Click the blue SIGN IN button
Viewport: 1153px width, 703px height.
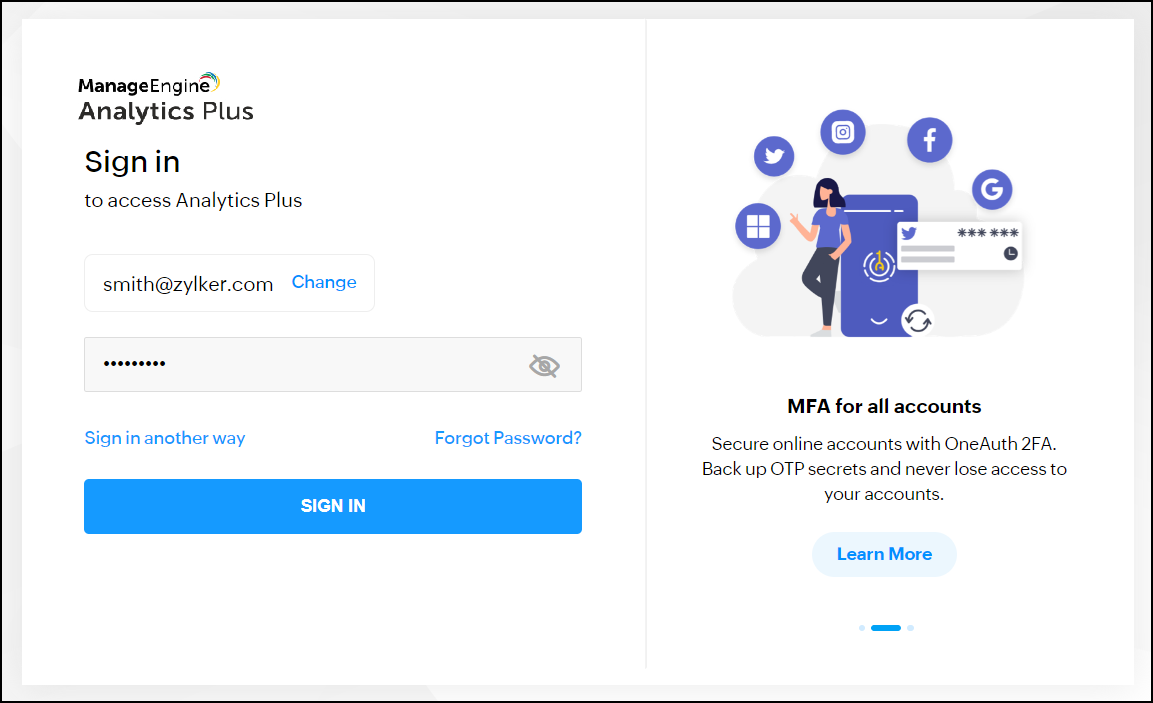pos(333,506)
